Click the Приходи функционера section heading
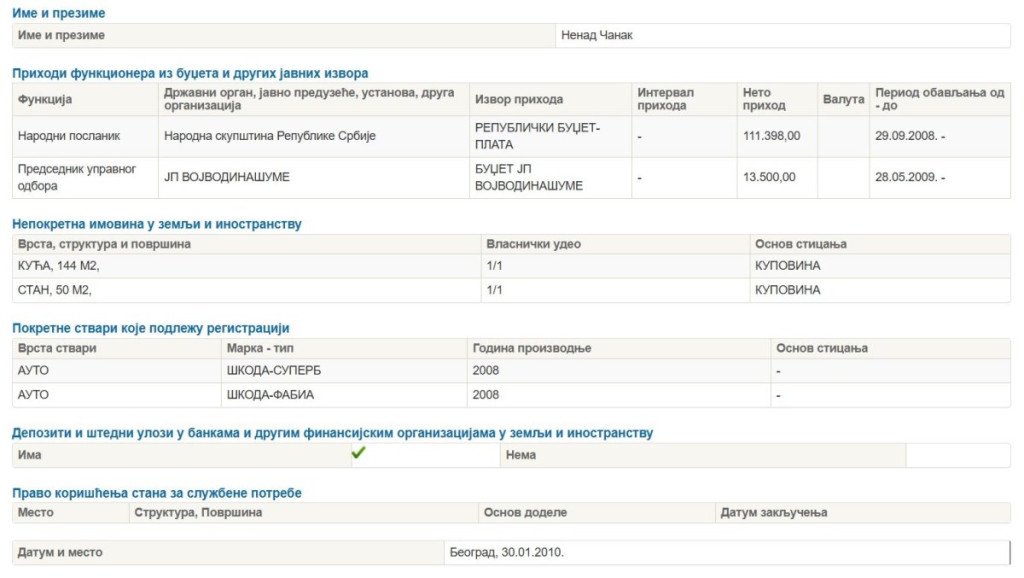The image size is (1024, 578). click(190, 73)
